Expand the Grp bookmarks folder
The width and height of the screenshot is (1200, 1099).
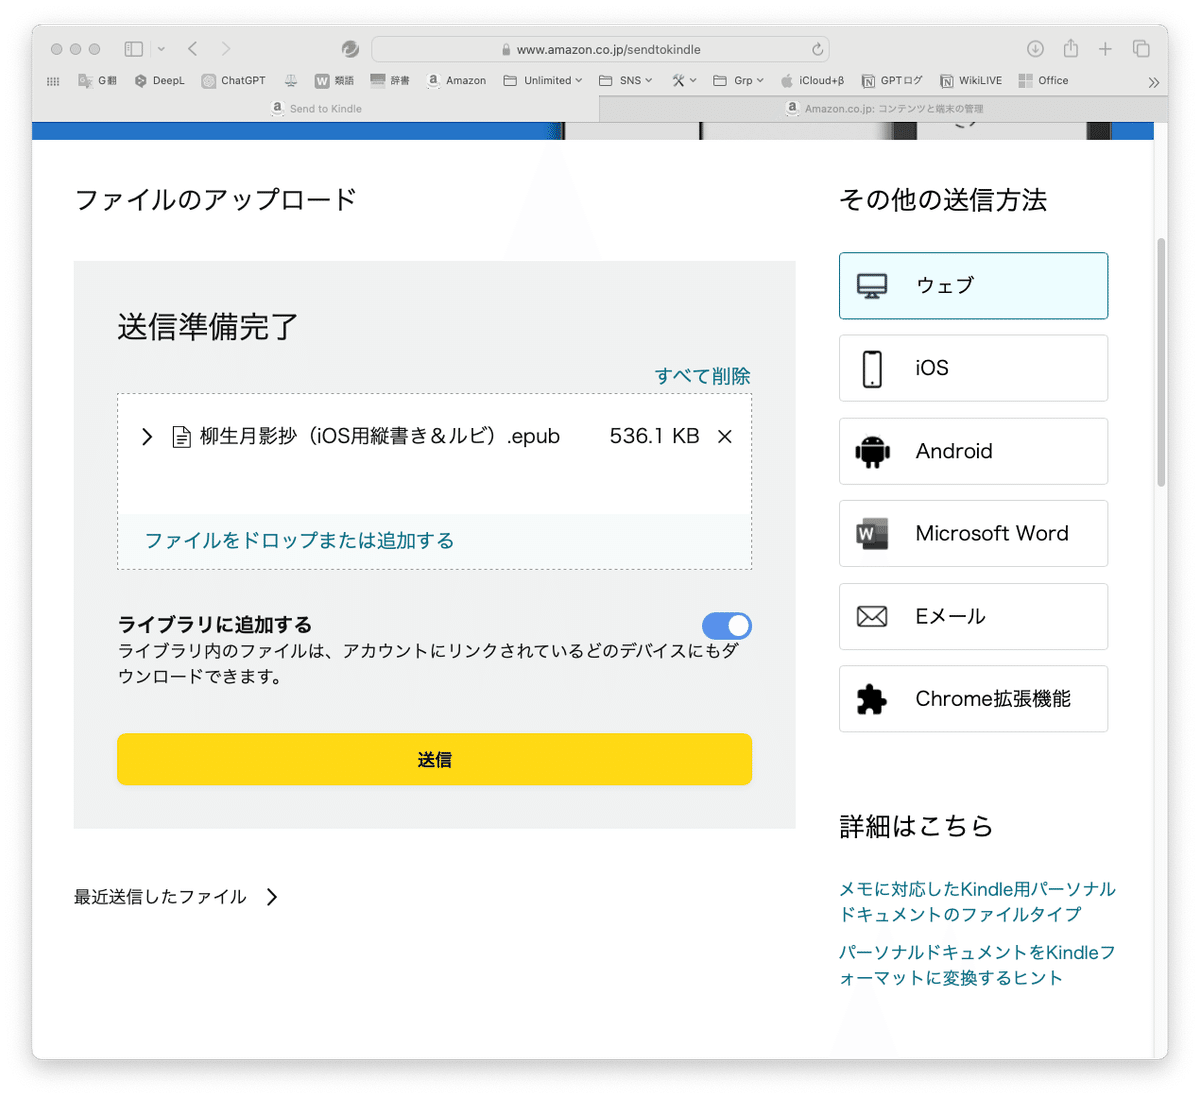739,81
